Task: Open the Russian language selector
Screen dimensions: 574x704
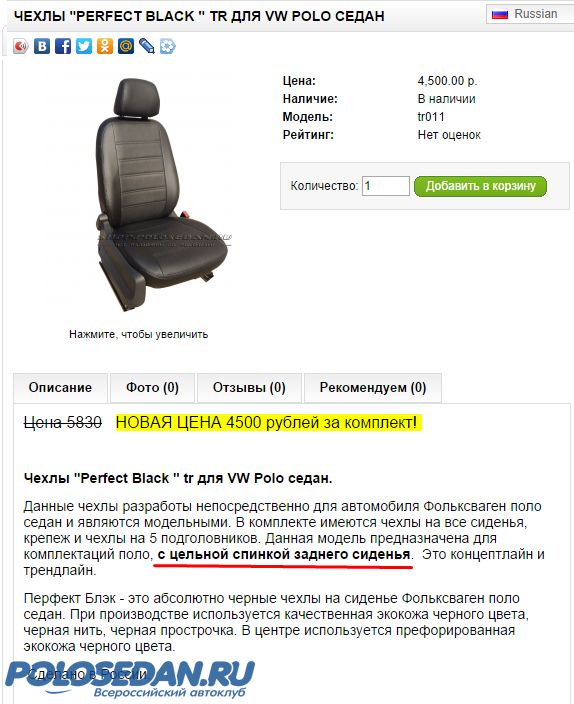Action: click(530, 14)
